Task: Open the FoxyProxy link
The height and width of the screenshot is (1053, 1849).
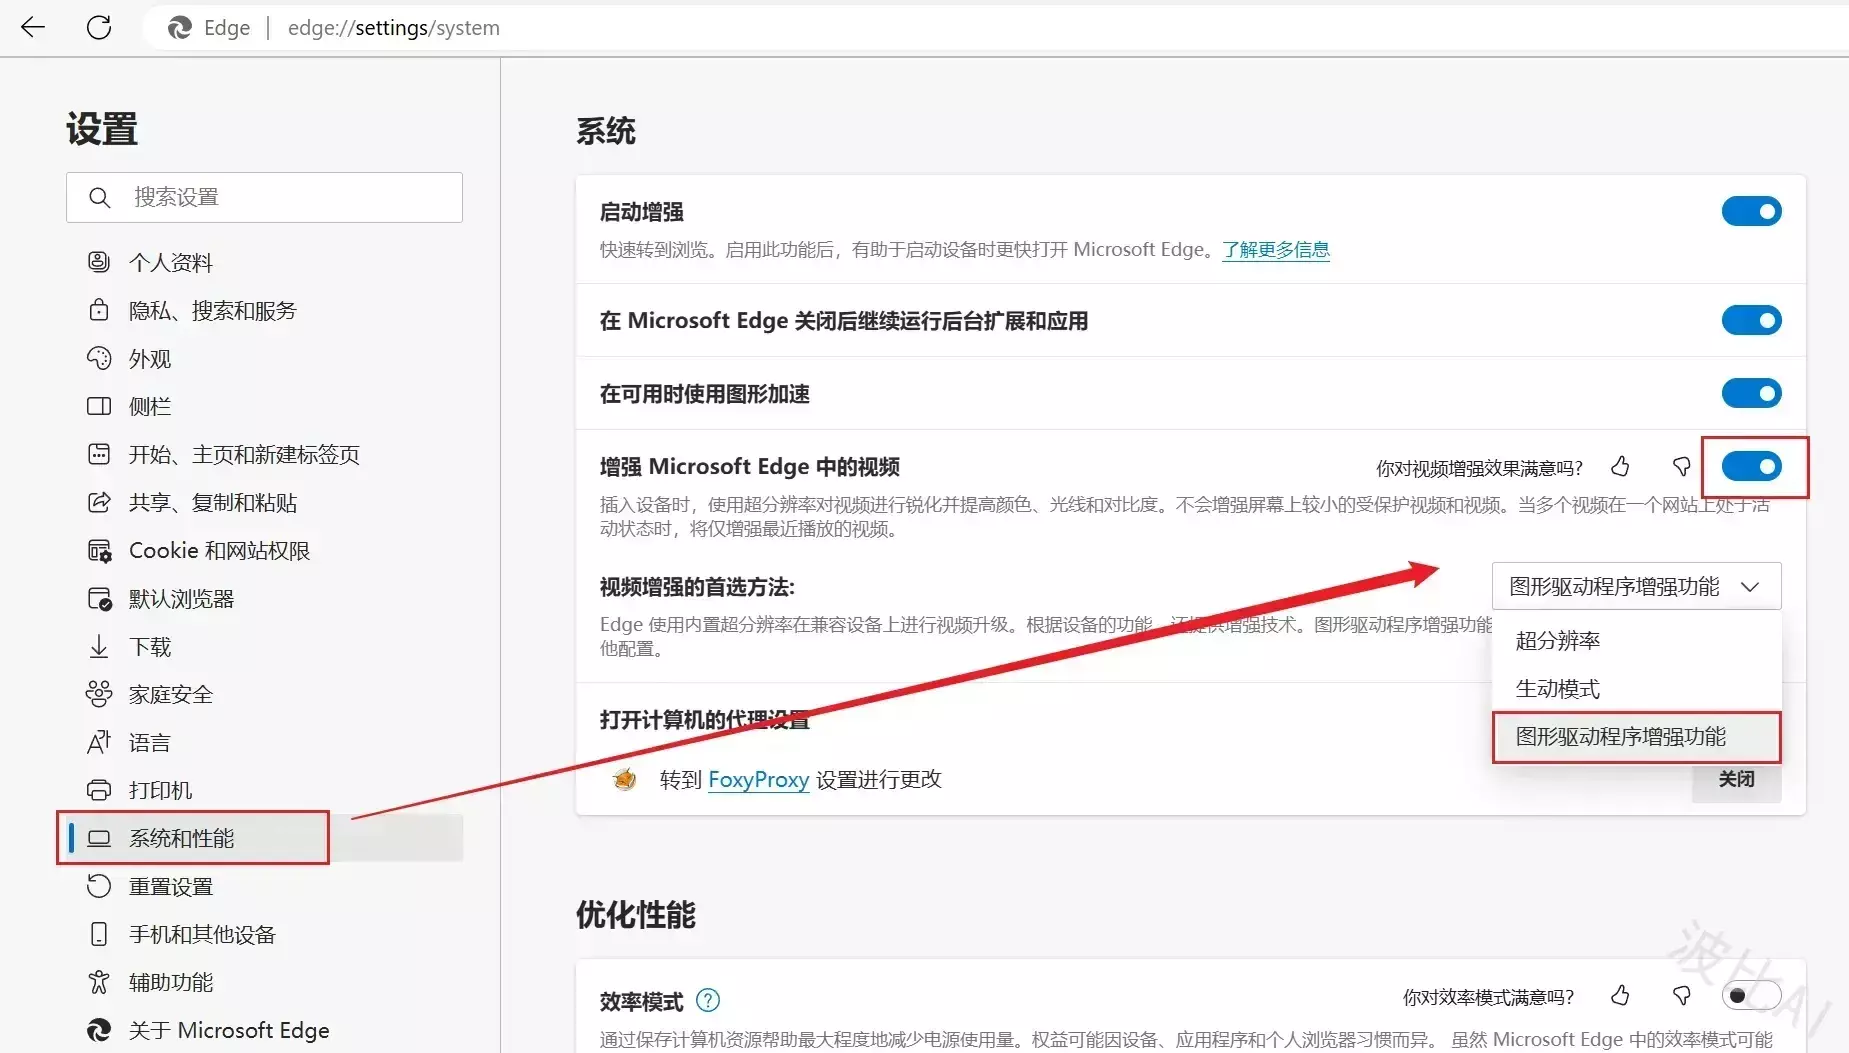Action: [758, 779]
